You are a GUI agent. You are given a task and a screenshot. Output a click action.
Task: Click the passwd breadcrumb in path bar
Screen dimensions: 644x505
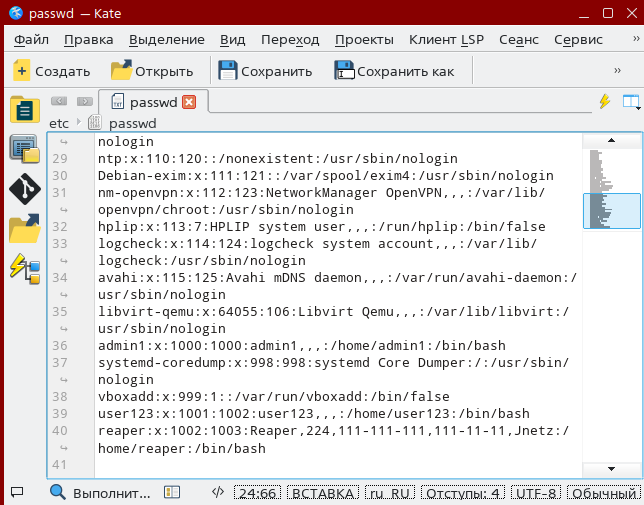click(x=133, y=123)
